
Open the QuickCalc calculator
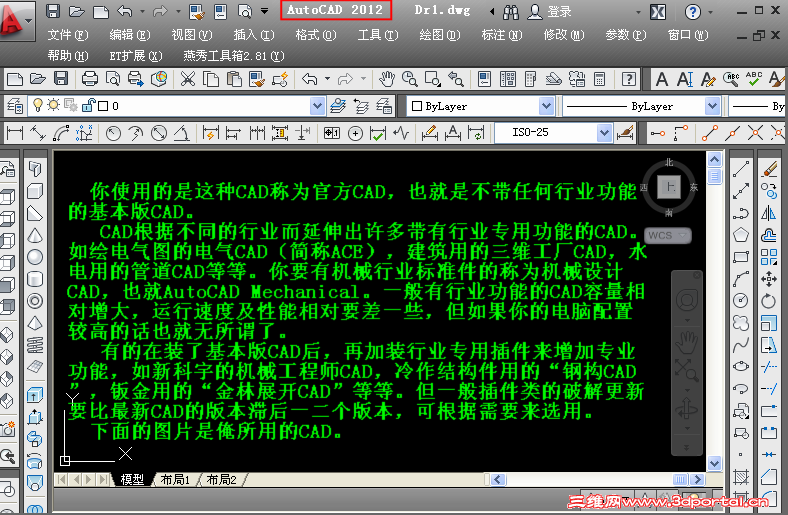[x=599, y=79]
